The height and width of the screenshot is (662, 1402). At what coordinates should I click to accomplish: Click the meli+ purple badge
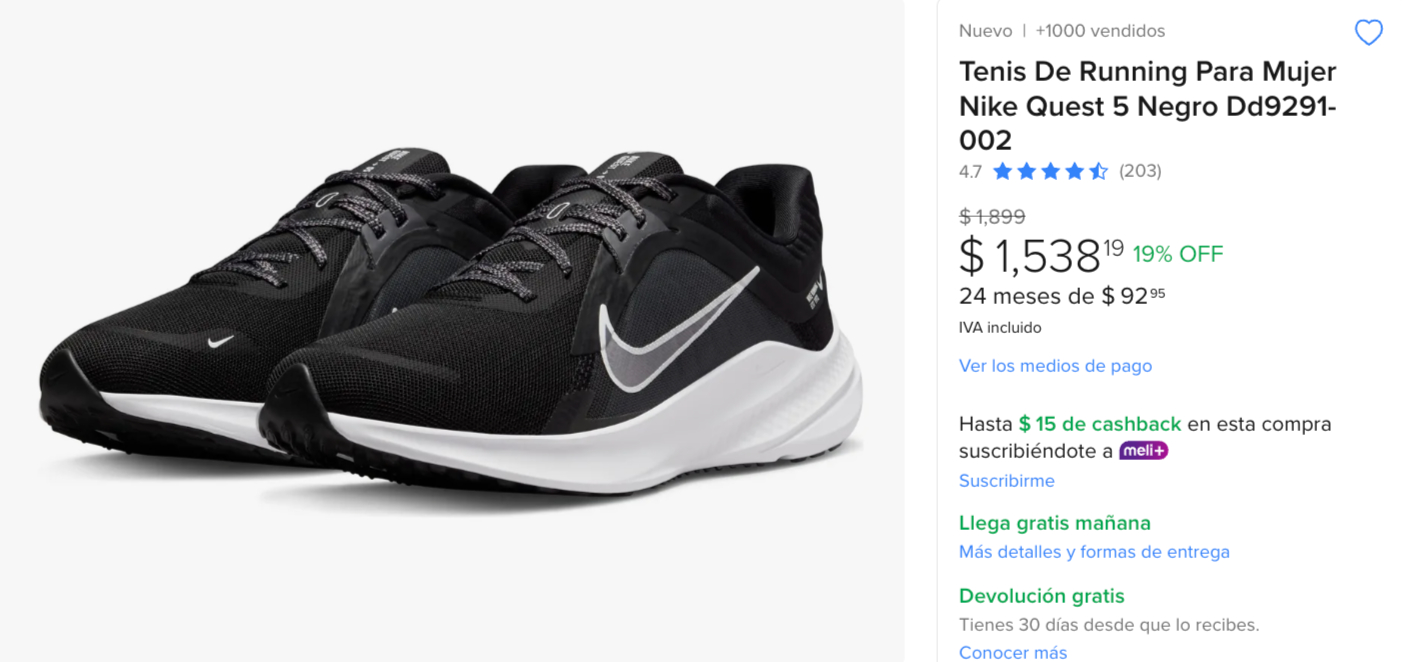tap(1143, 451)
